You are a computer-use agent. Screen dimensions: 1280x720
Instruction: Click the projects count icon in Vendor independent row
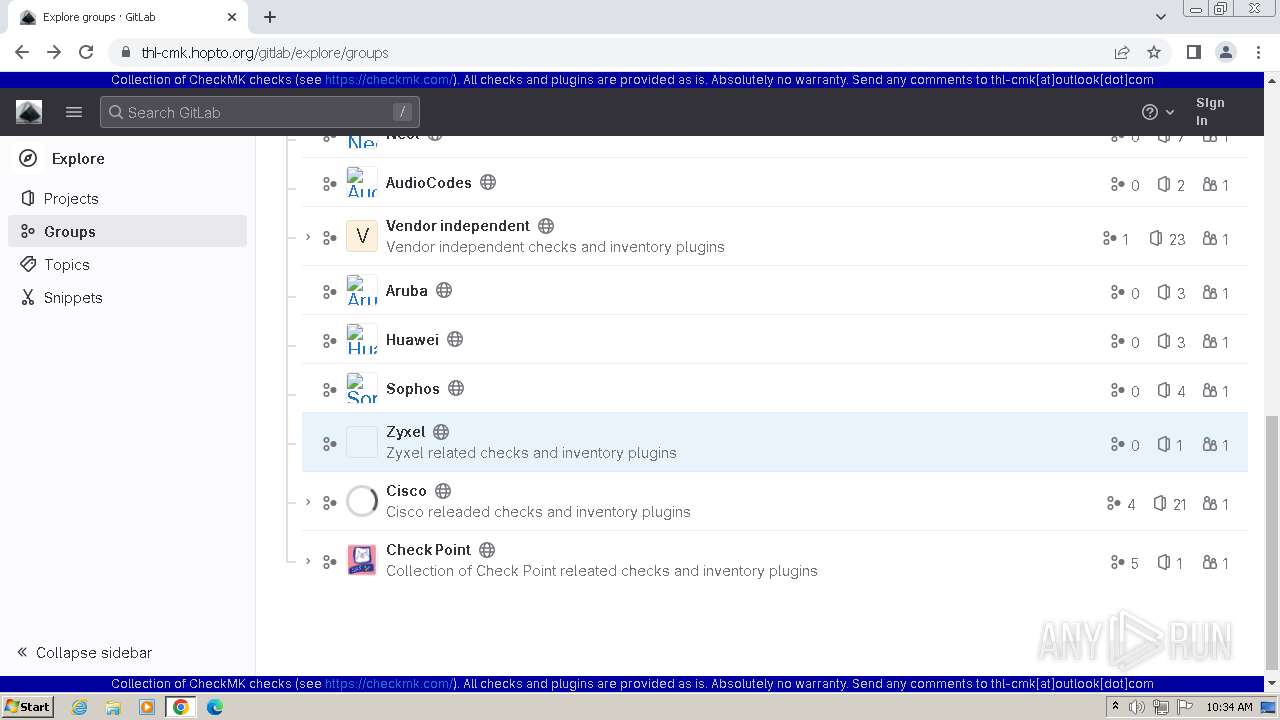1156,238
